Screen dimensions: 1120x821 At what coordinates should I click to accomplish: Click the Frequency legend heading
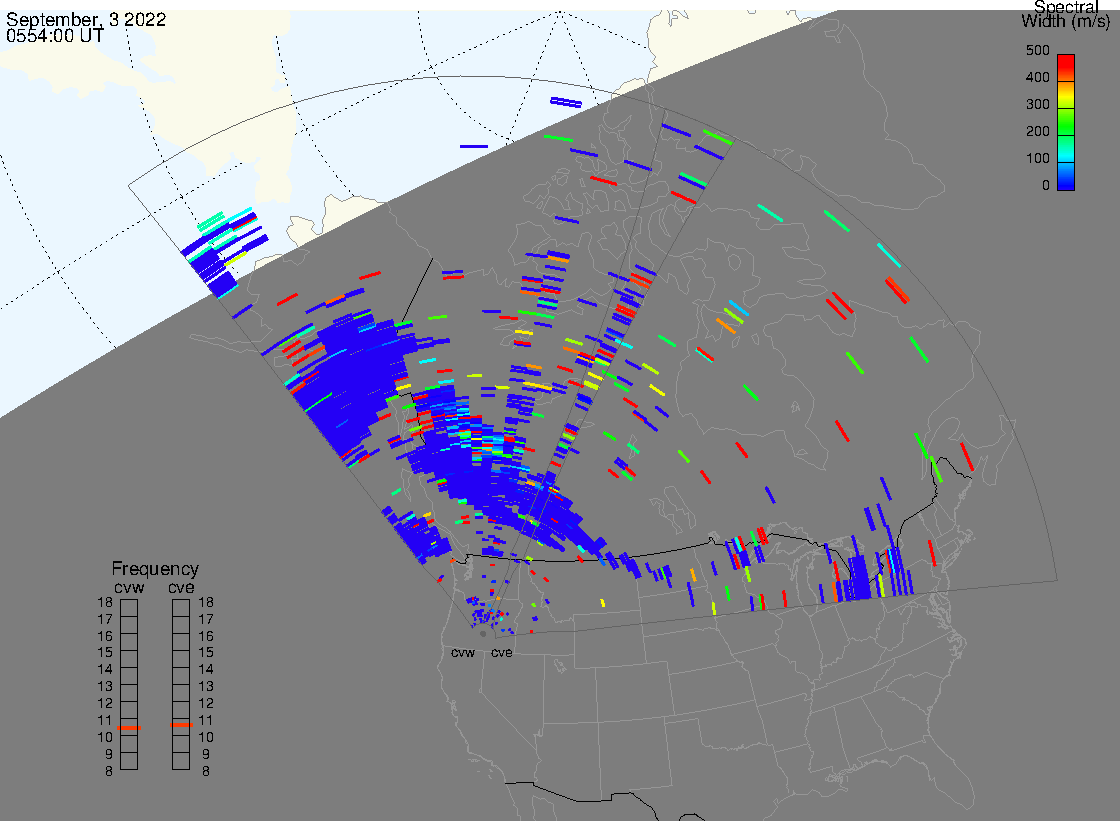[x=155, y=569]
